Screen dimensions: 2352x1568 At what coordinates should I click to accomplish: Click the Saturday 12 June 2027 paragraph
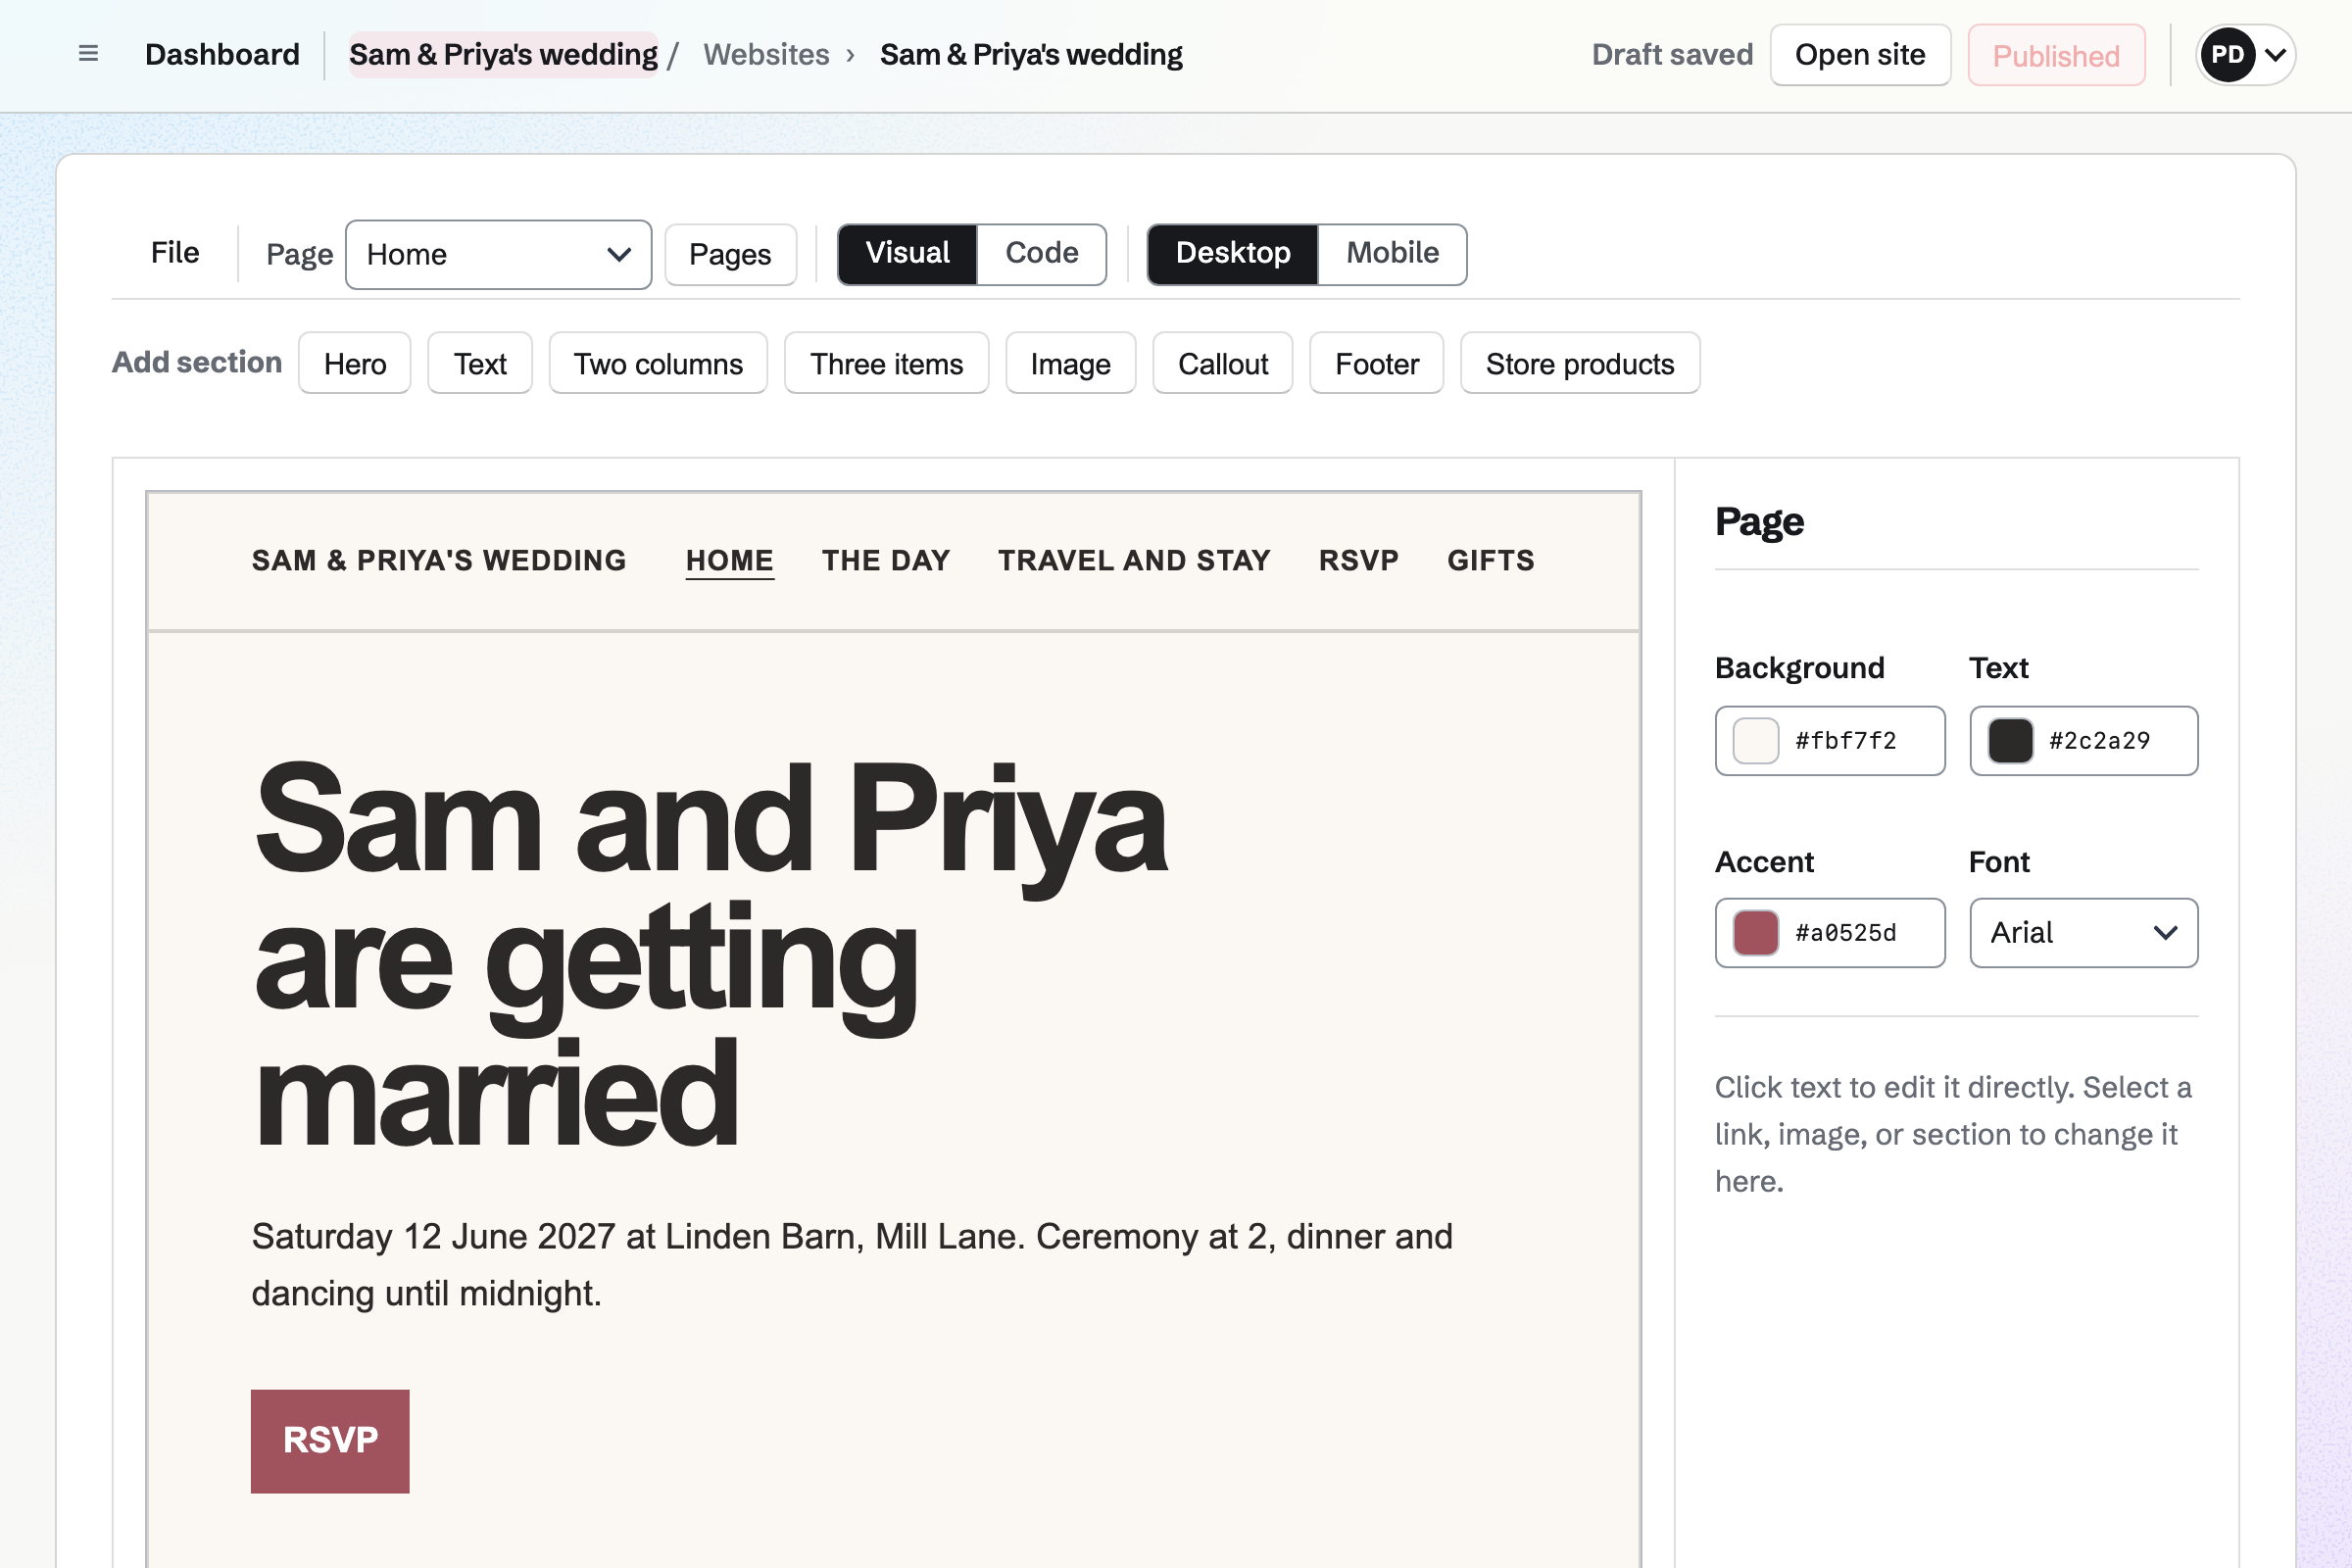(x=852, y=1265)
